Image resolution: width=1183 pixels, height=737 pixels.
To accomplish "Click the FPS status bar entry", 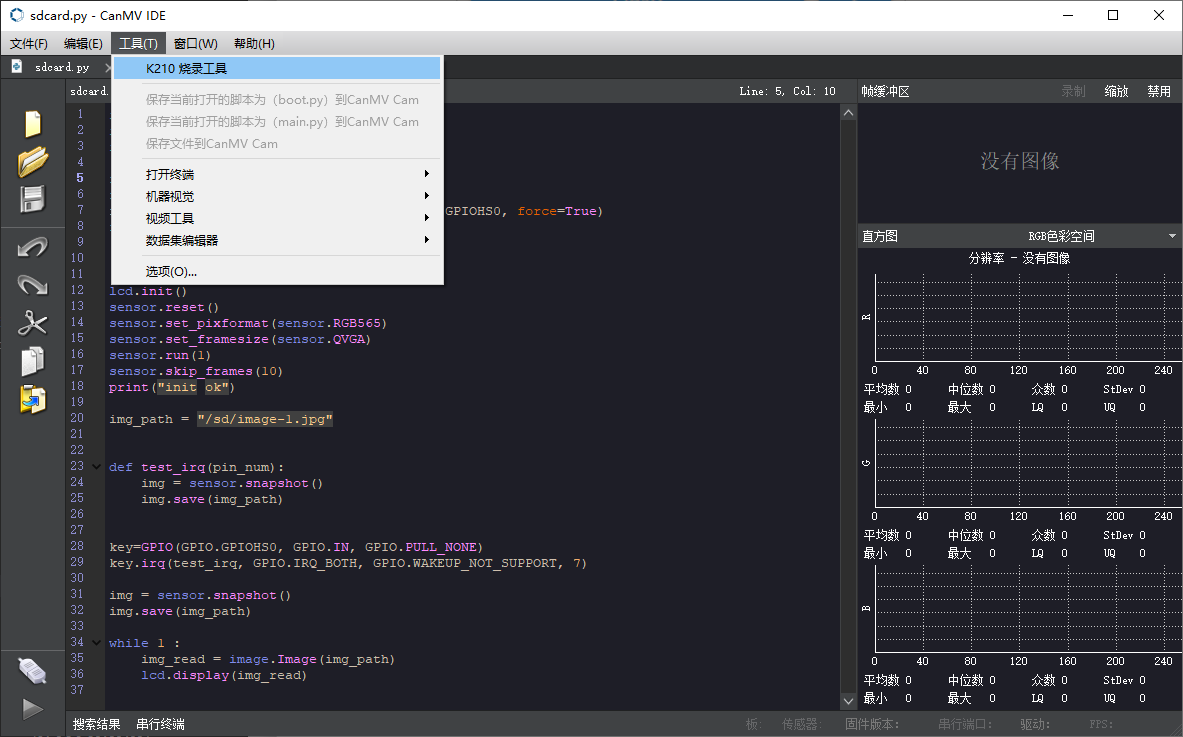I will click(1101, 724).
